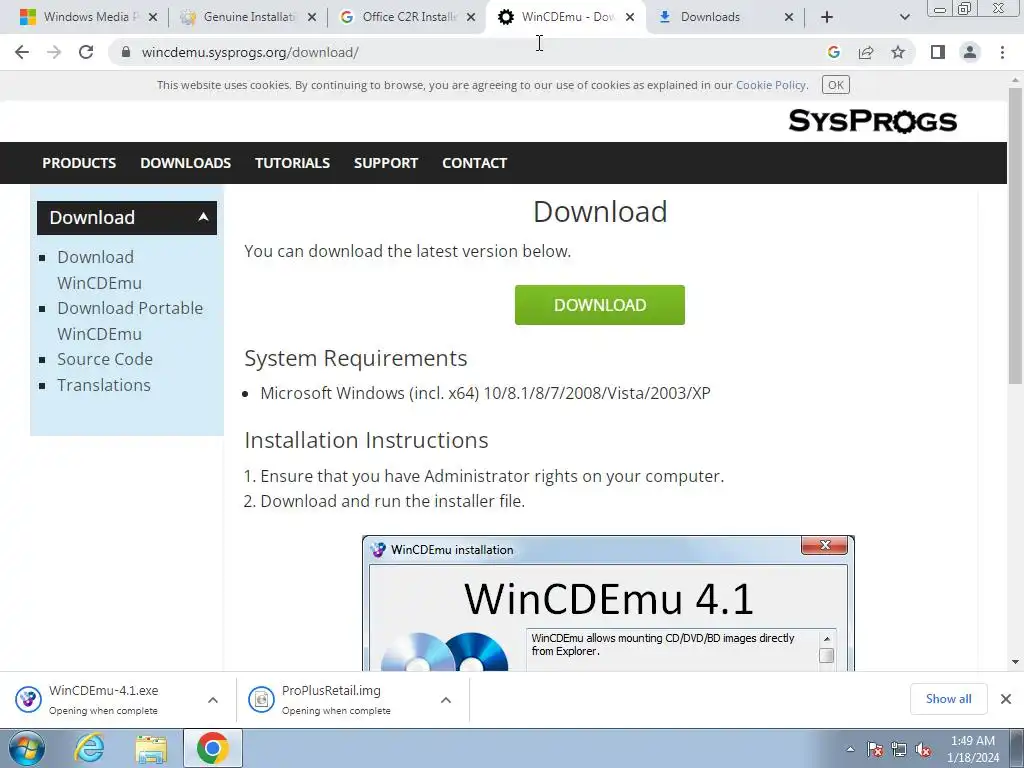The image size is (1024, 768).
Task: Bookmark this page with the star icon
Action: [x=898, y=52]
